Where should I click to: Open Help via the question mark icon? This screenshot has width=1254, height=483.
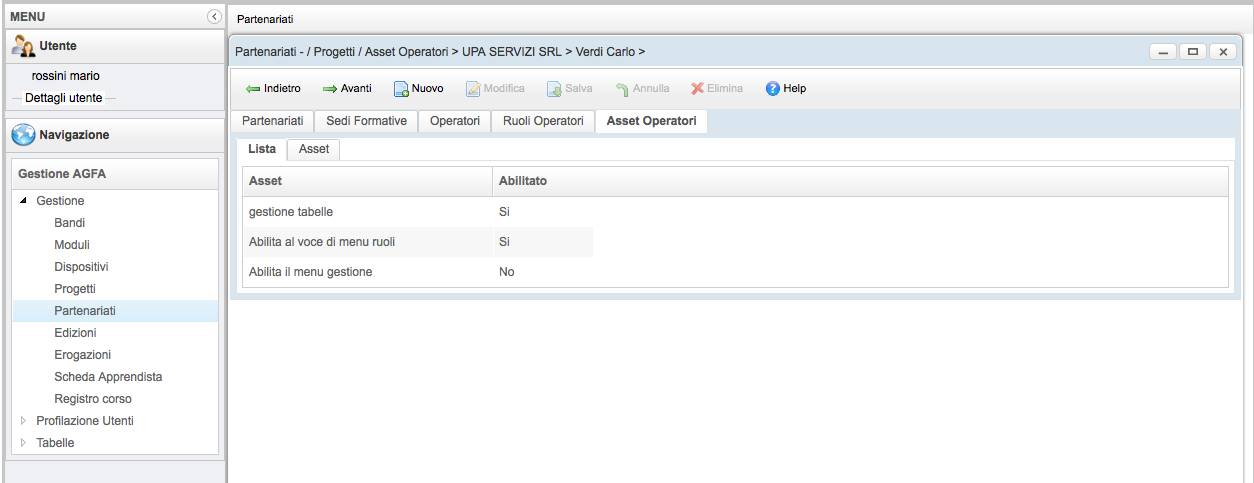click(772, 89)
